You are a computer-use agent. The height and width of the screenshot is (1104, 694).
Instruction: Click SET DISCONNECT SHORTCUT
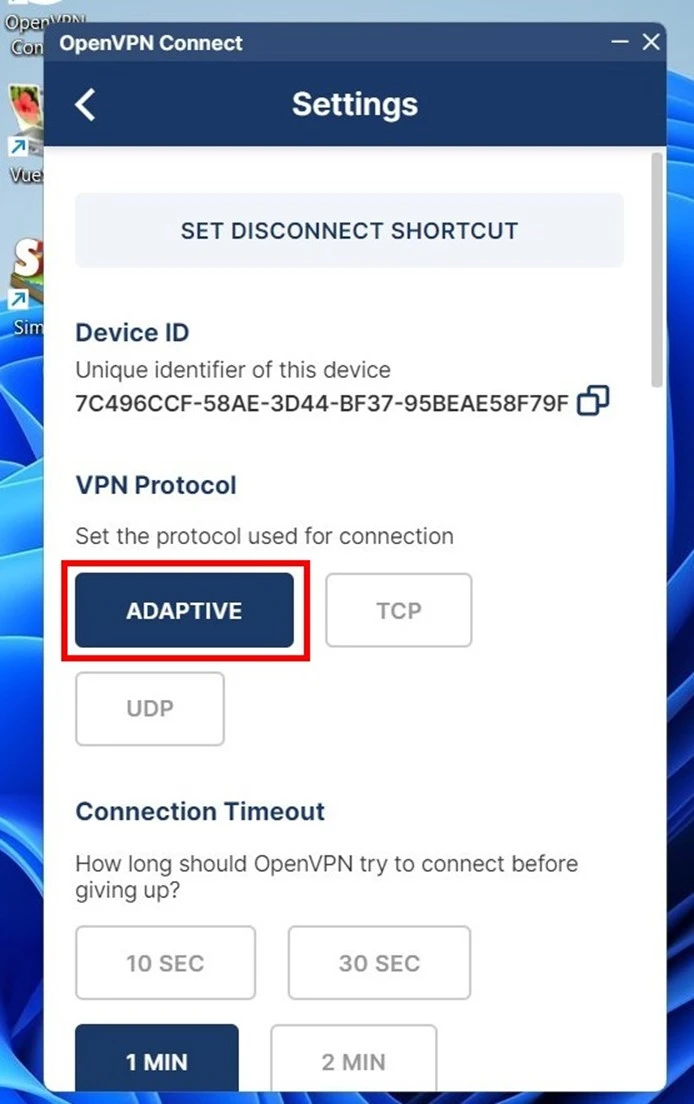click(x=349, y=230)
